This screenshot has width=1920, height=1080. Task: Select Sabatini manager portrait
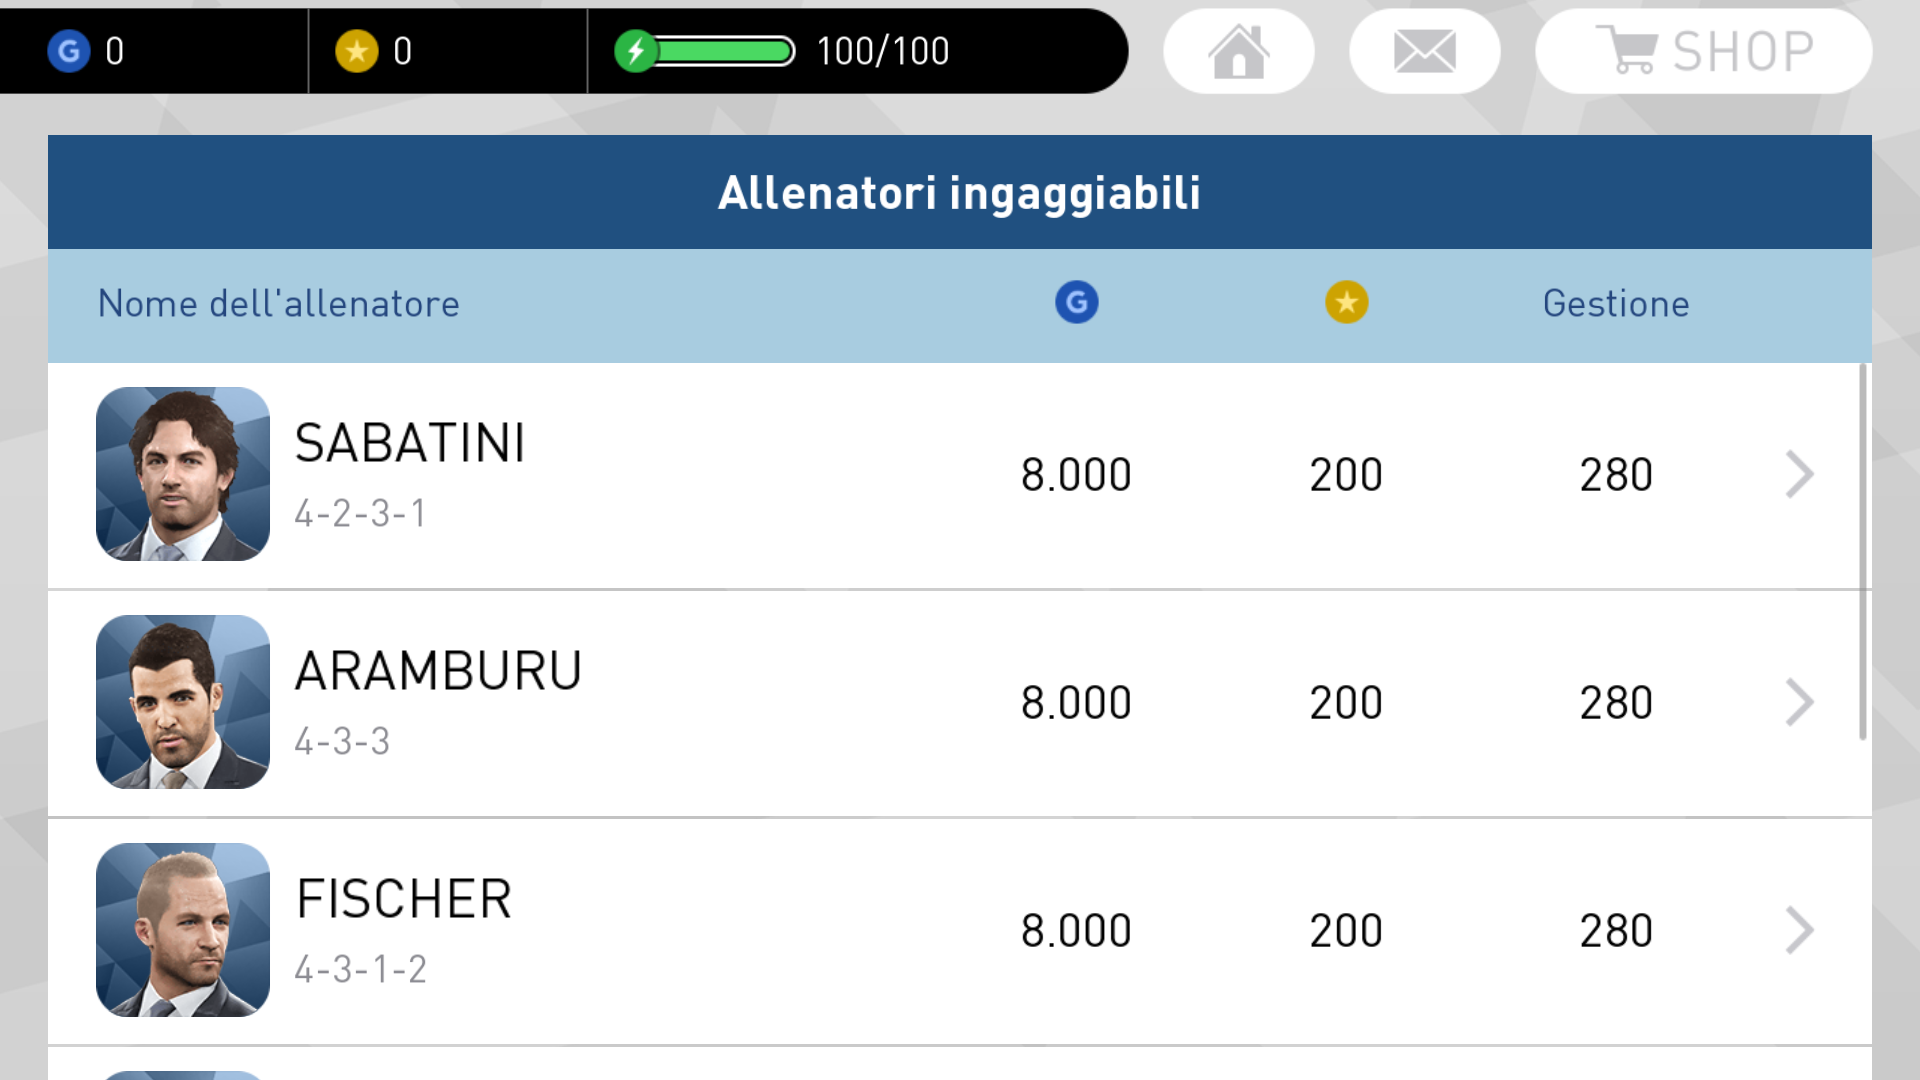point(183,474)
